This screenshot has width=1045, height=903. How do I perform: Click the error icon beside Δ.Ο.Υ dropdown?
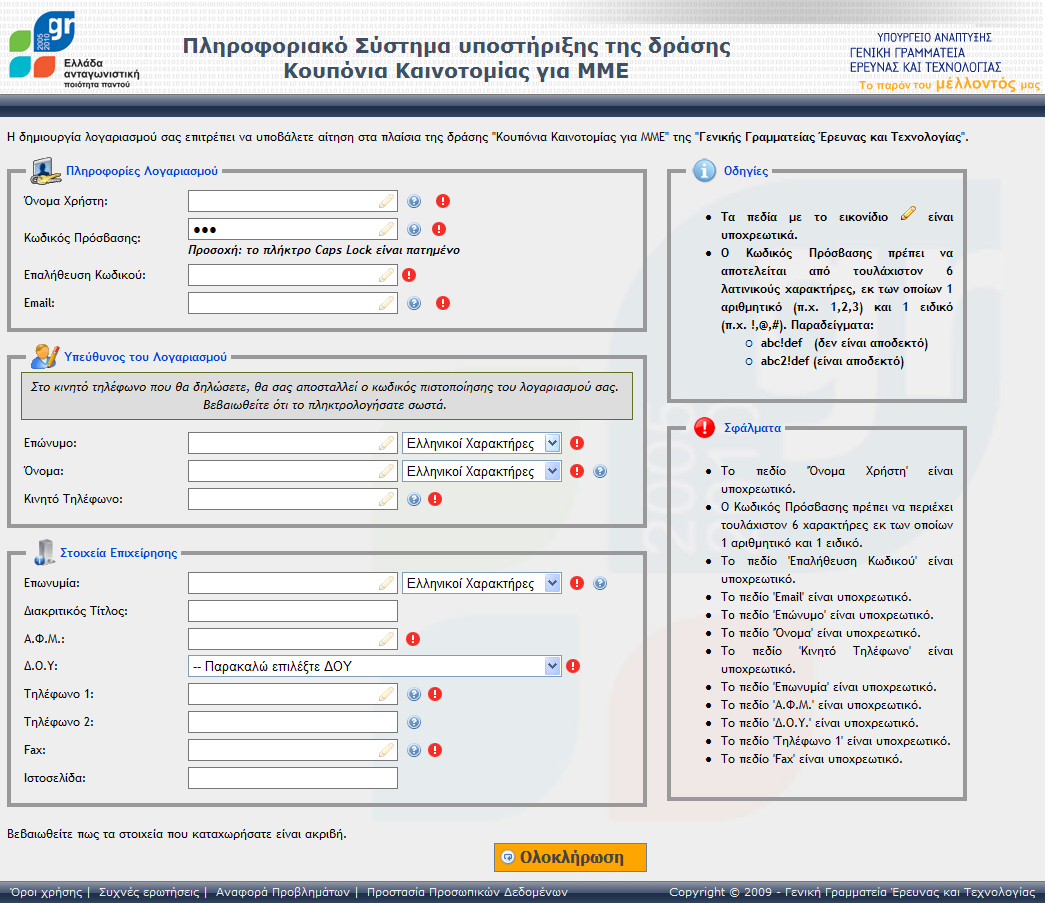tap(572, 666)
